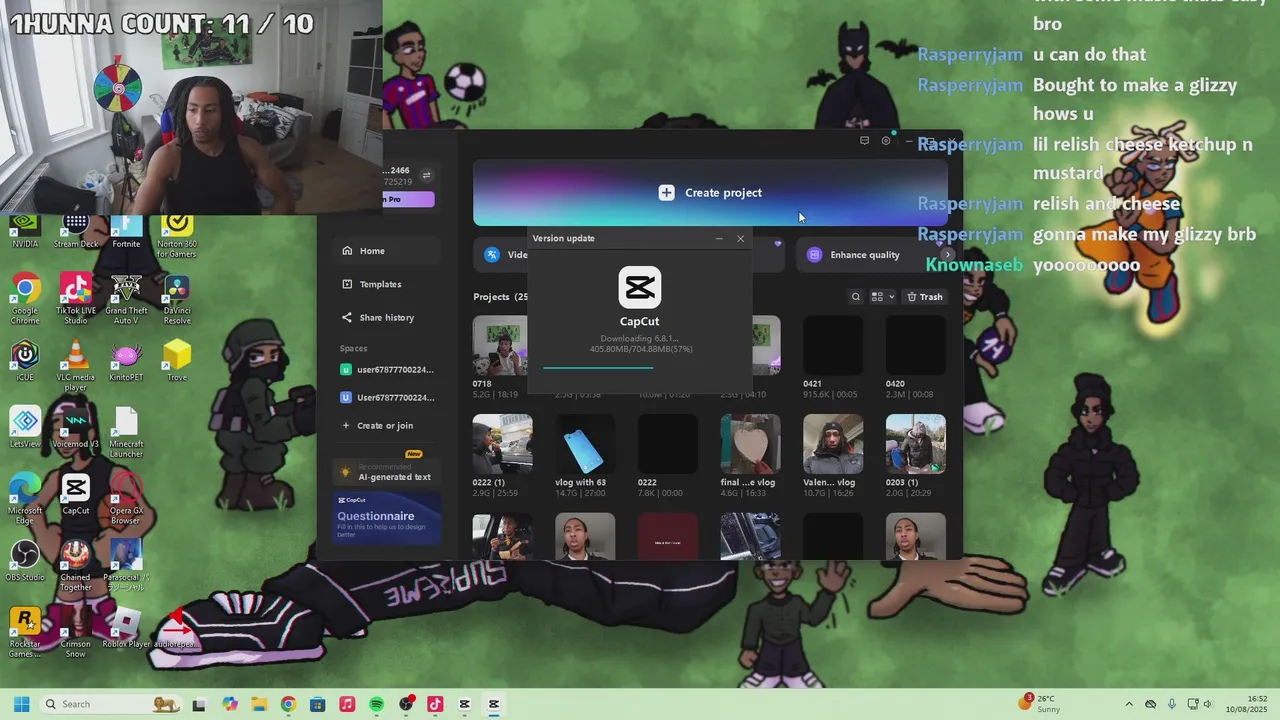Image resolution: width=1280 pixels, height=720 pixels.
Task: Open the Valen... vlog project thumbnail
Action: tap(833, 444)
